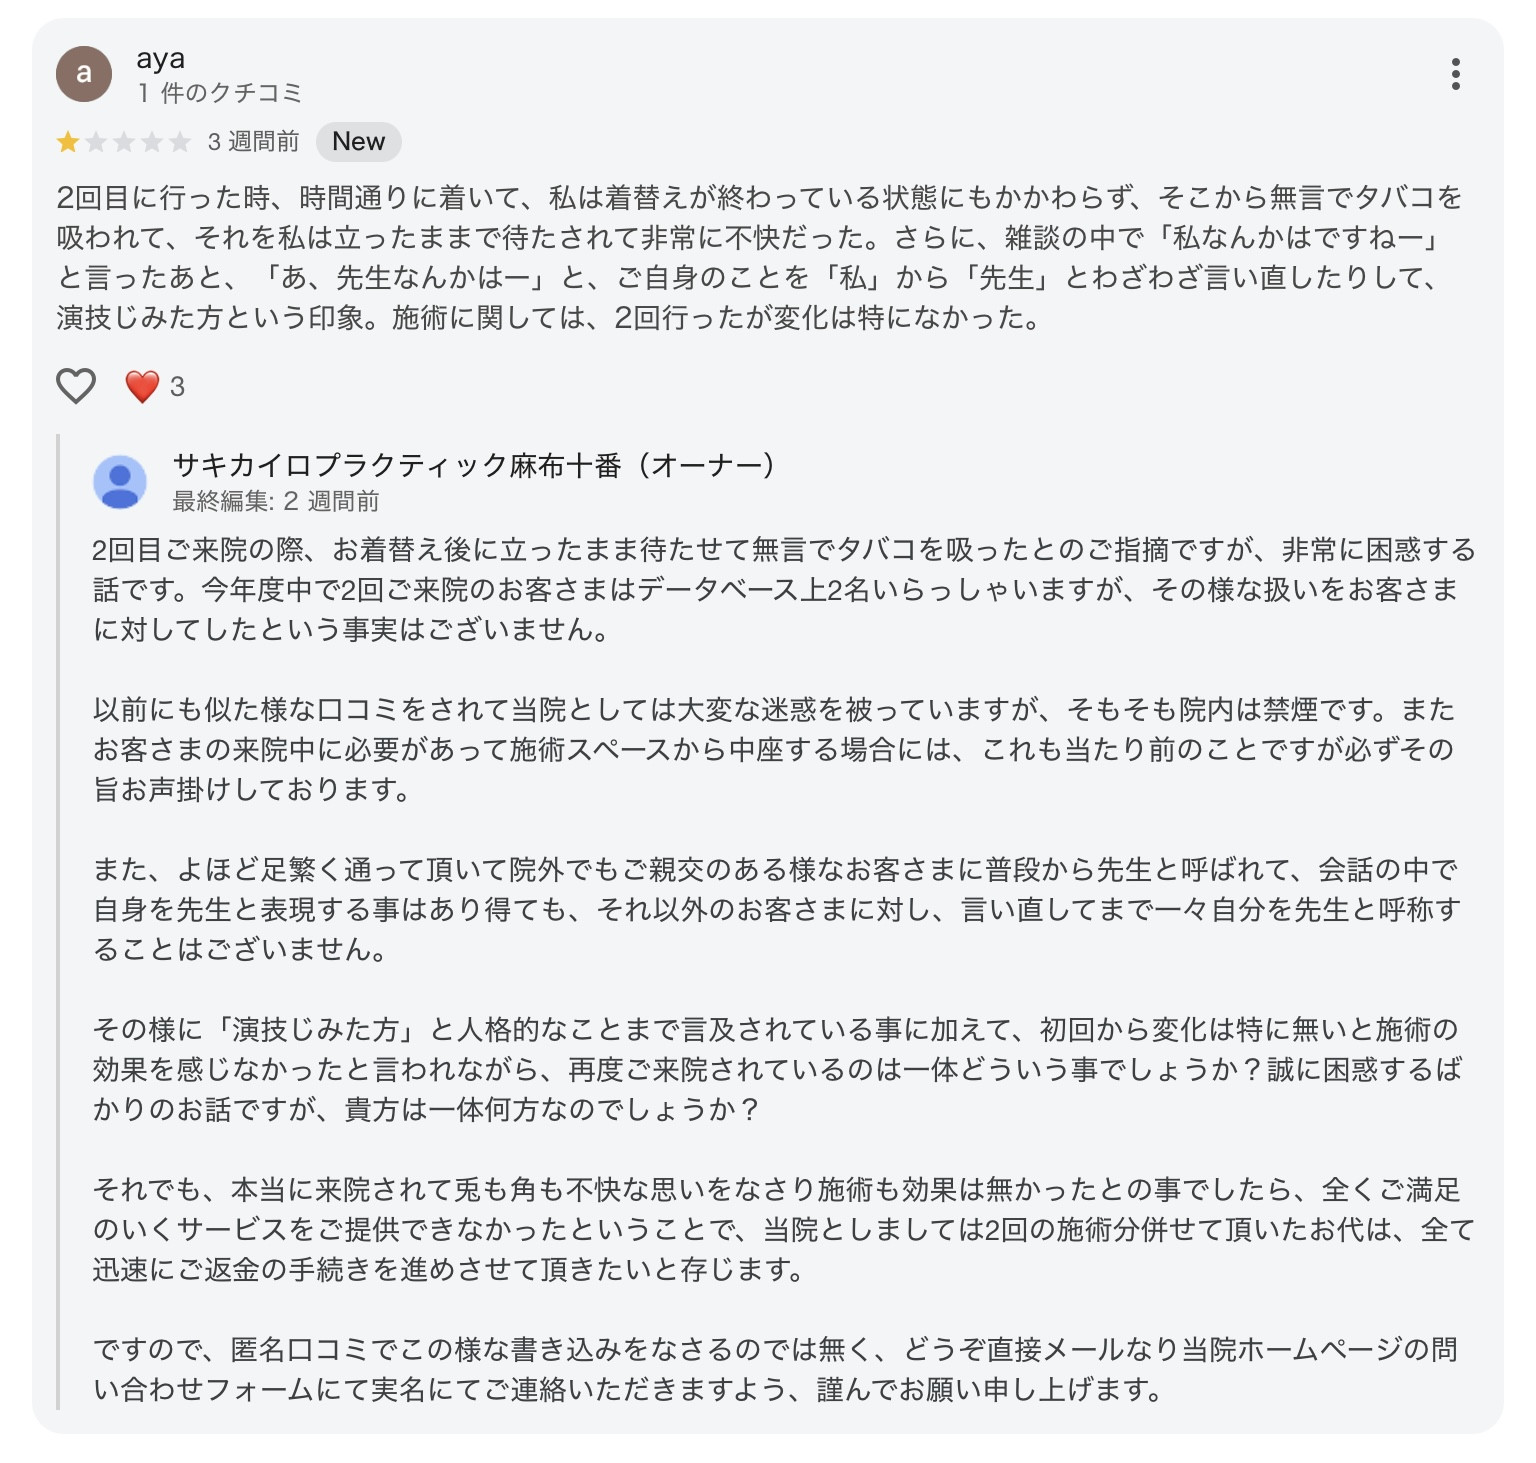Screen dimensions: 1536x1463
Task: Click the fourth gray rating star
Action: 152,142
